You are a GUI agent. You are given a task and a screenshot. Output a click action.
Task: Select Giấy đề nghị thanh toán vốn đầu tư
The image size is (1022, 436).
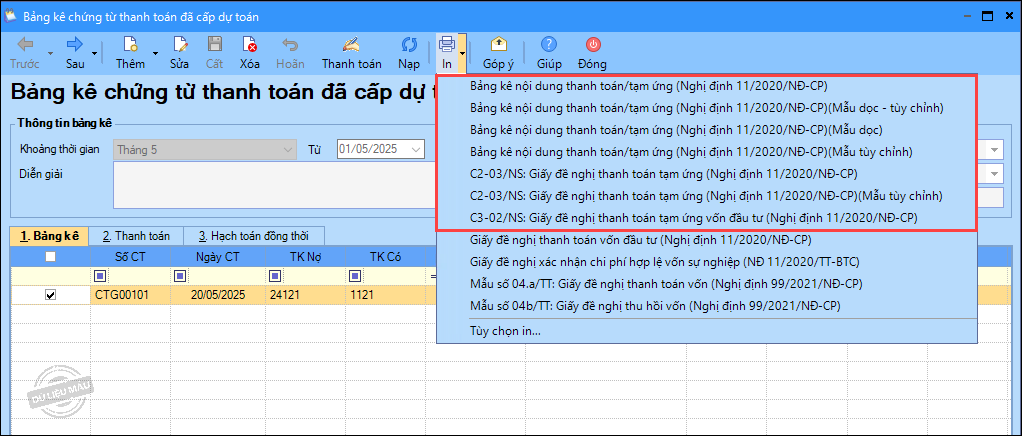click(640, 240)
